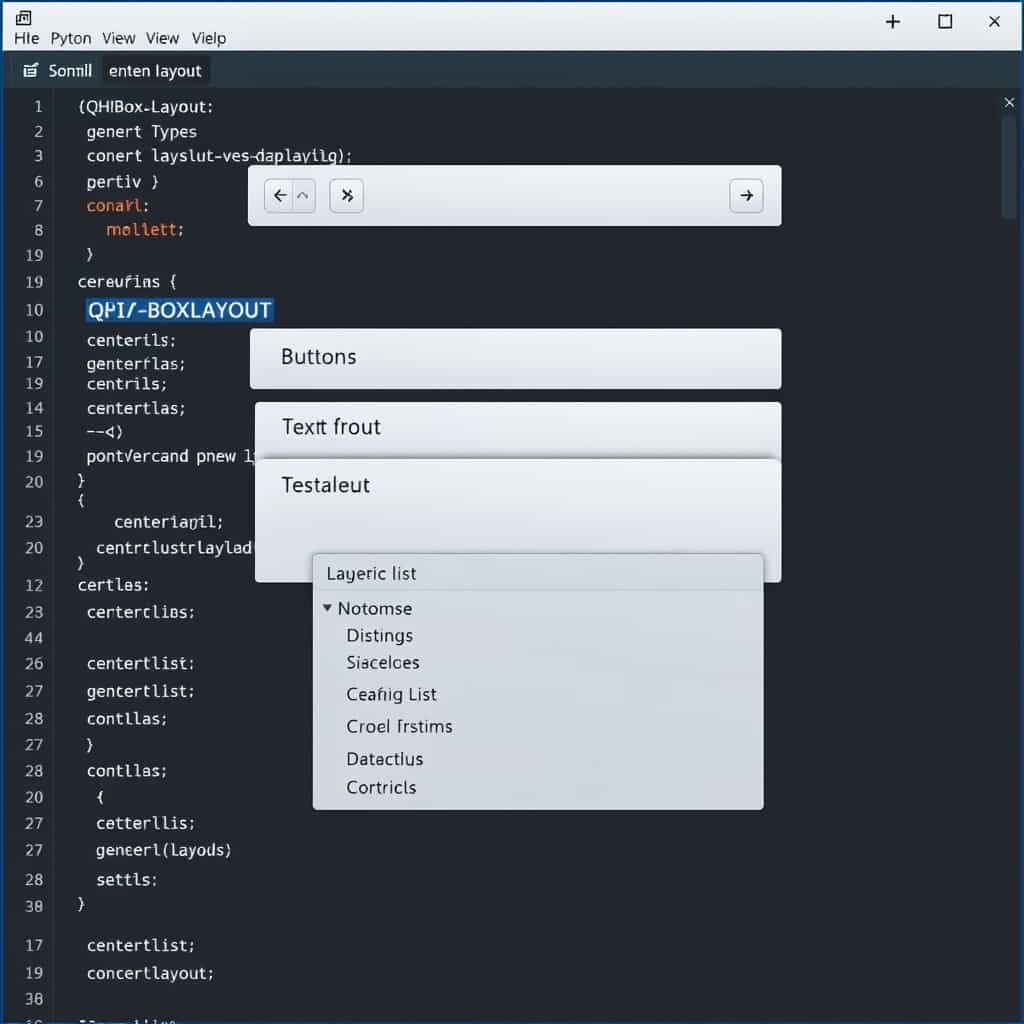Close the application window
1024x1024 pixels.
(x=994, y=22)
